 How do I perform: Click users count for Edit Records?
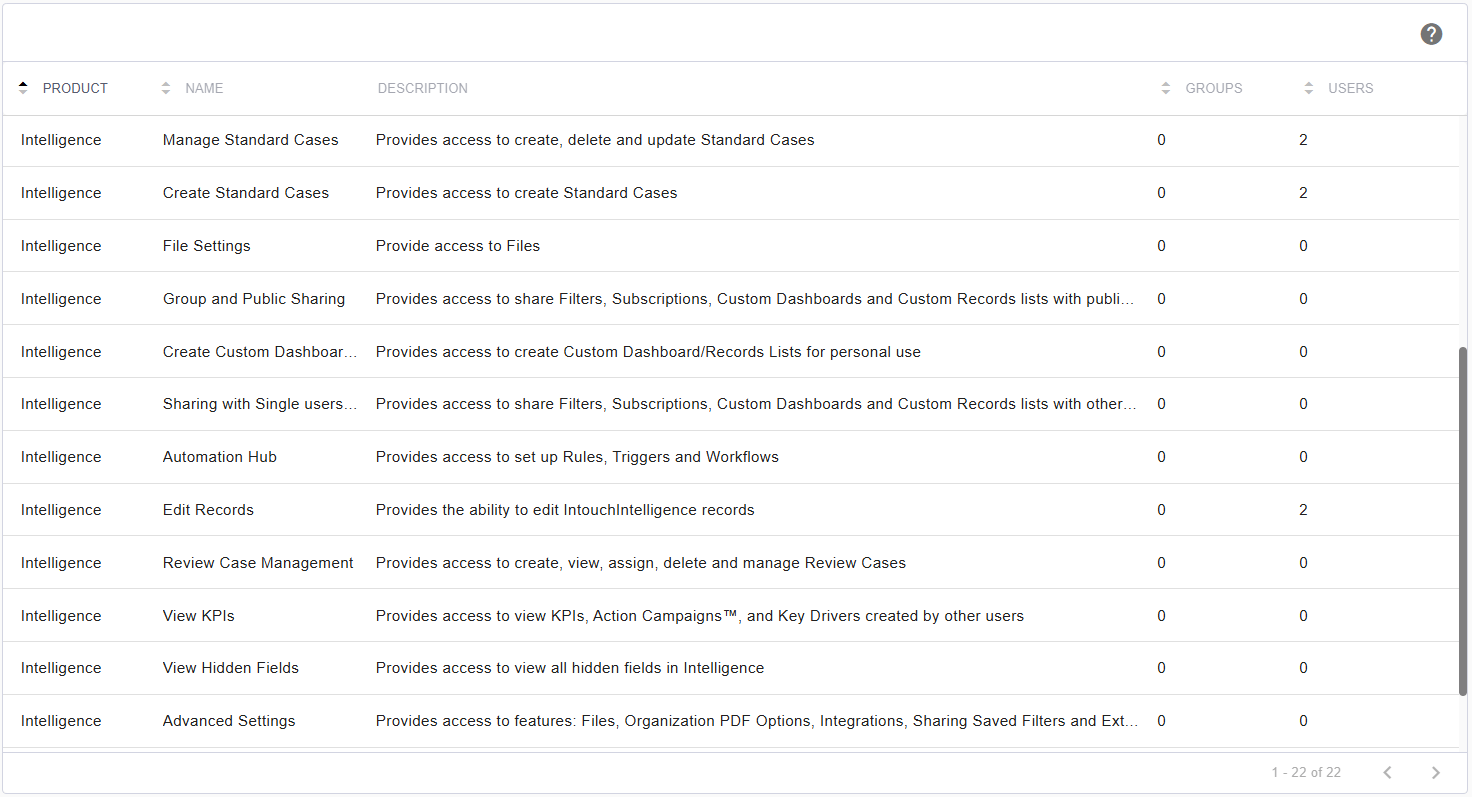(1303, 510)
